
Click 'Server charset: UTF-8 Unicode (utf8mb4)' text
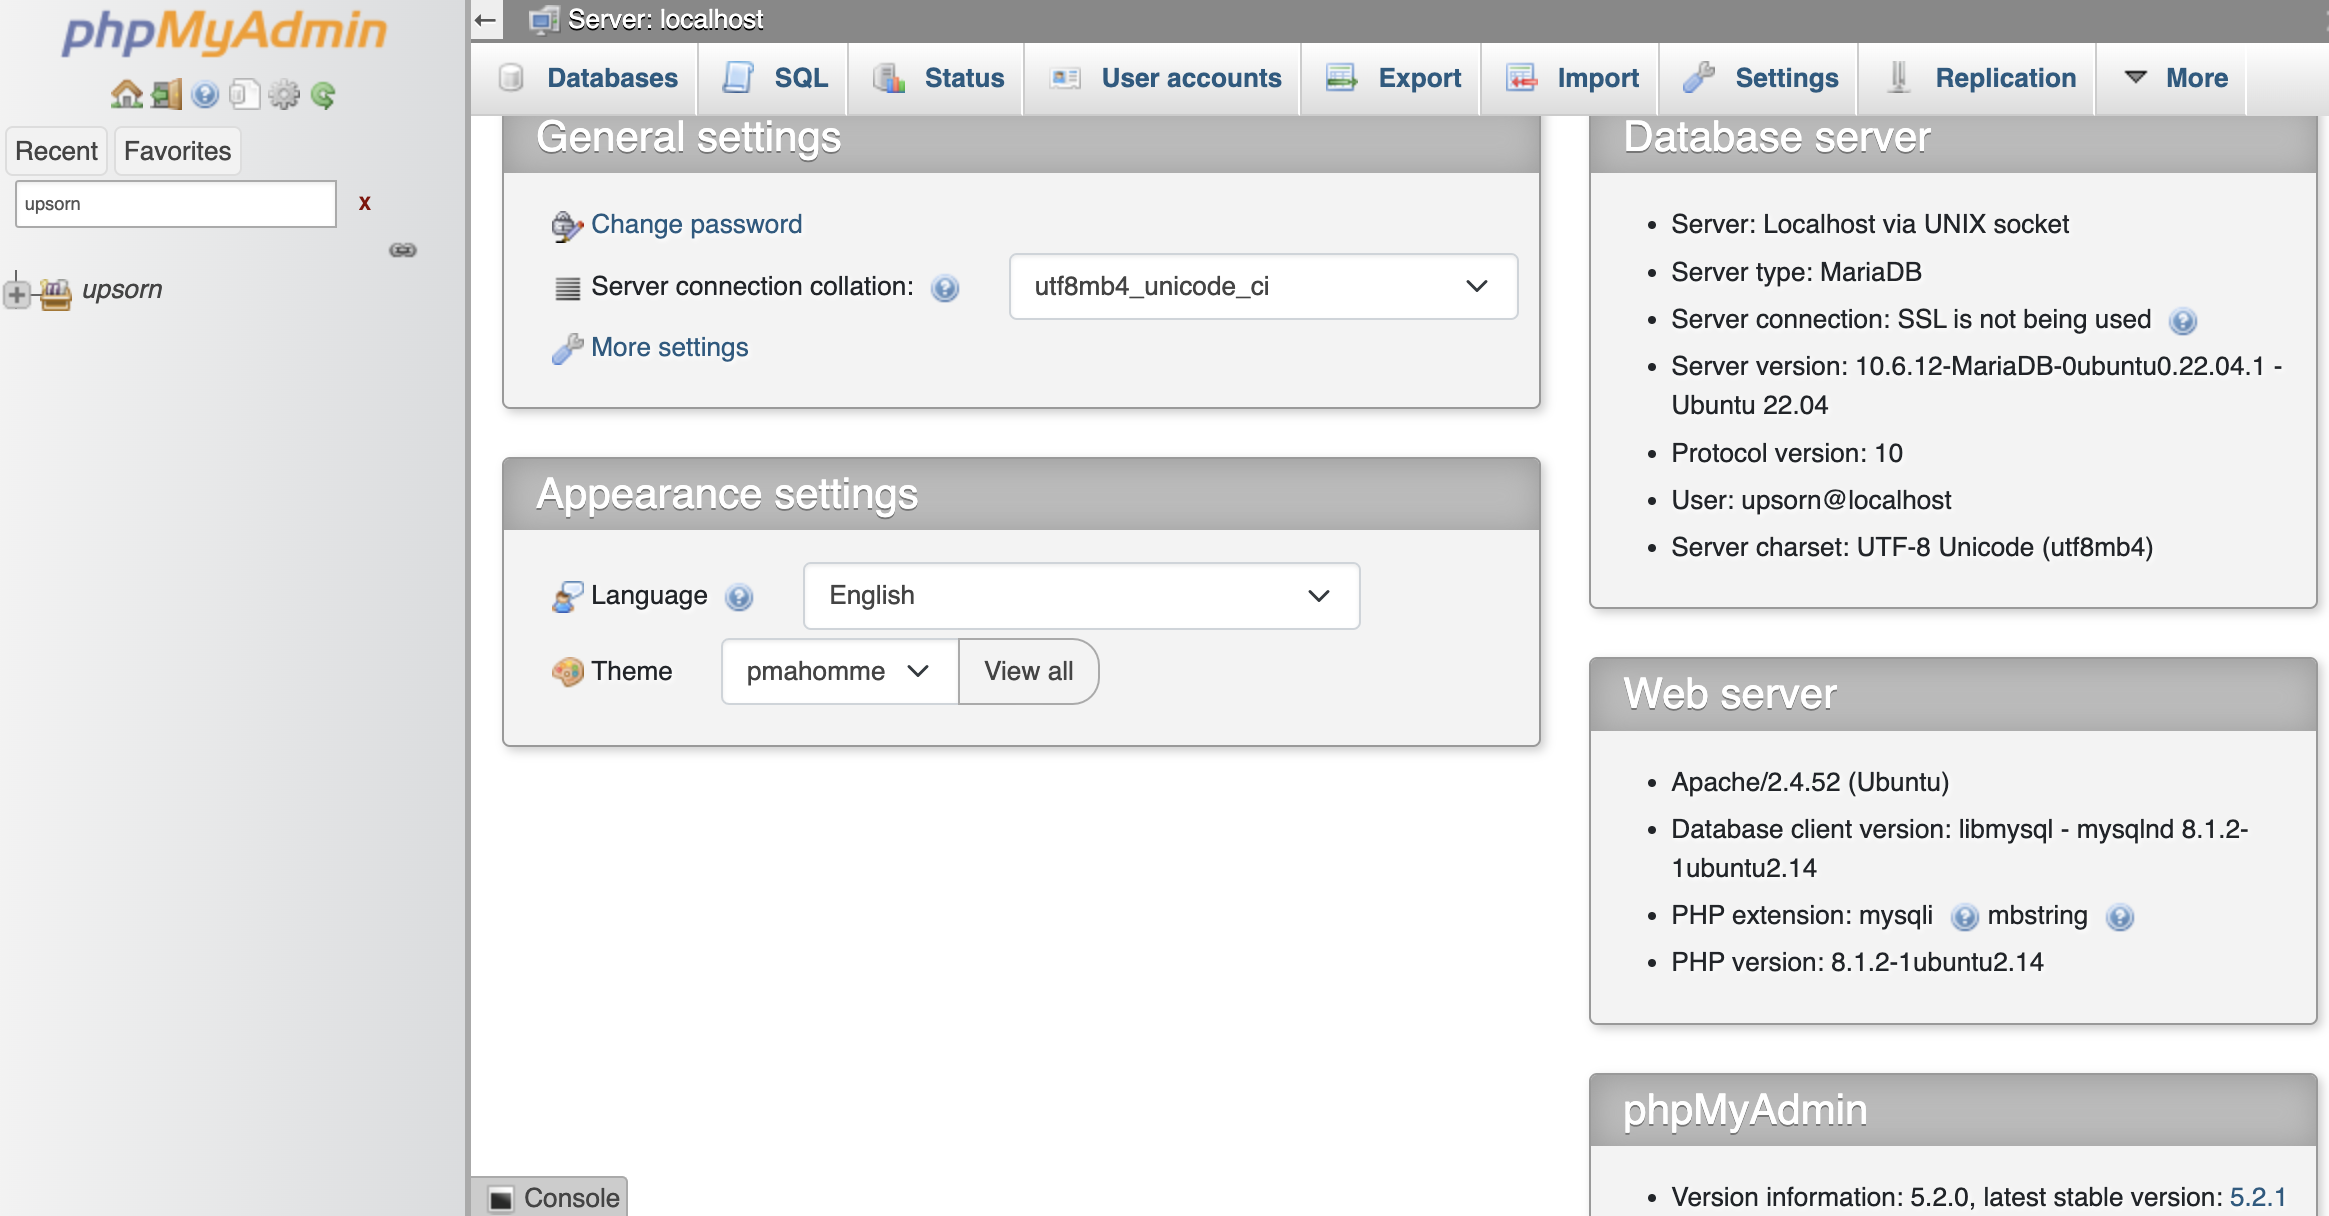(1912, 547)
